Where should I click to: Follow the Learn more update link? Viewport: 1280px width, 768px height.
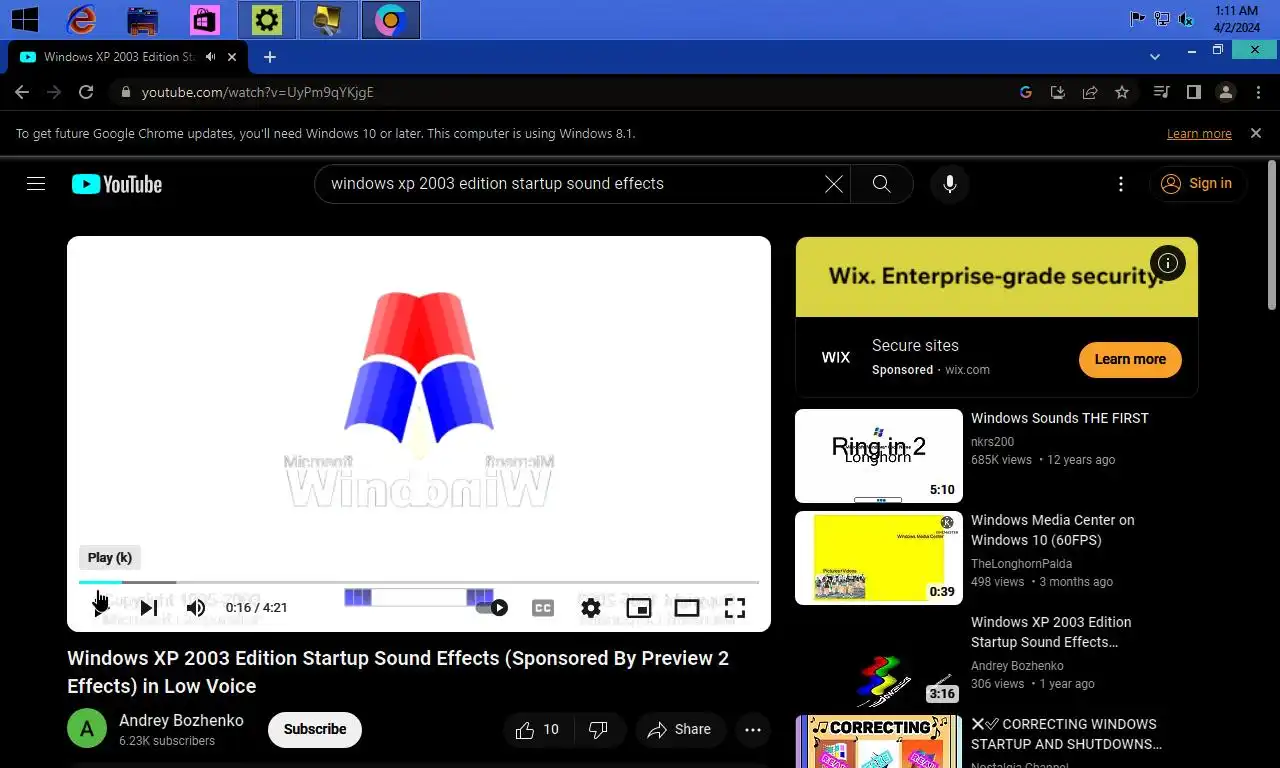1199,134
